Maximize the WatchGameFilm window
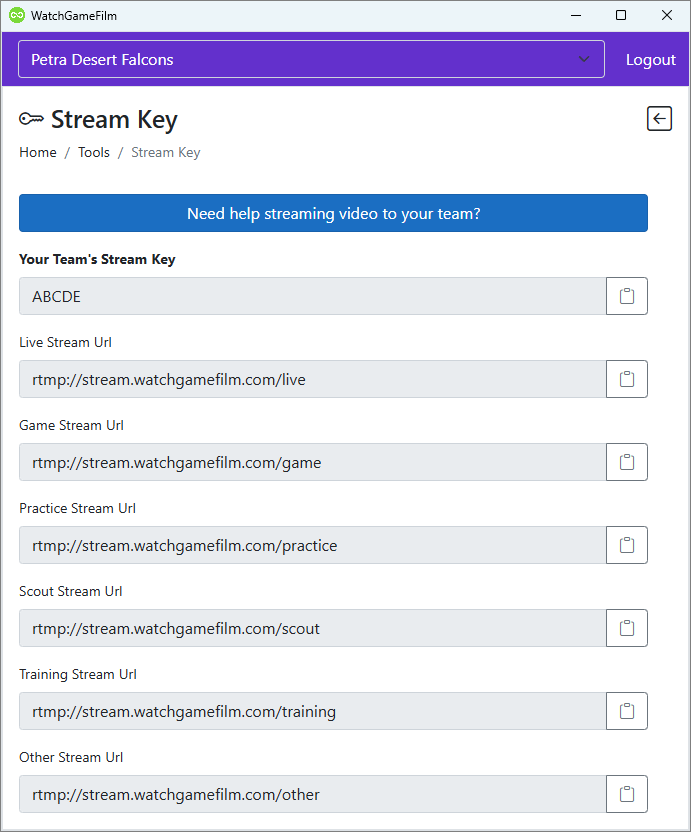The width and height of the screenshot is (691, 832). point(621,15)
